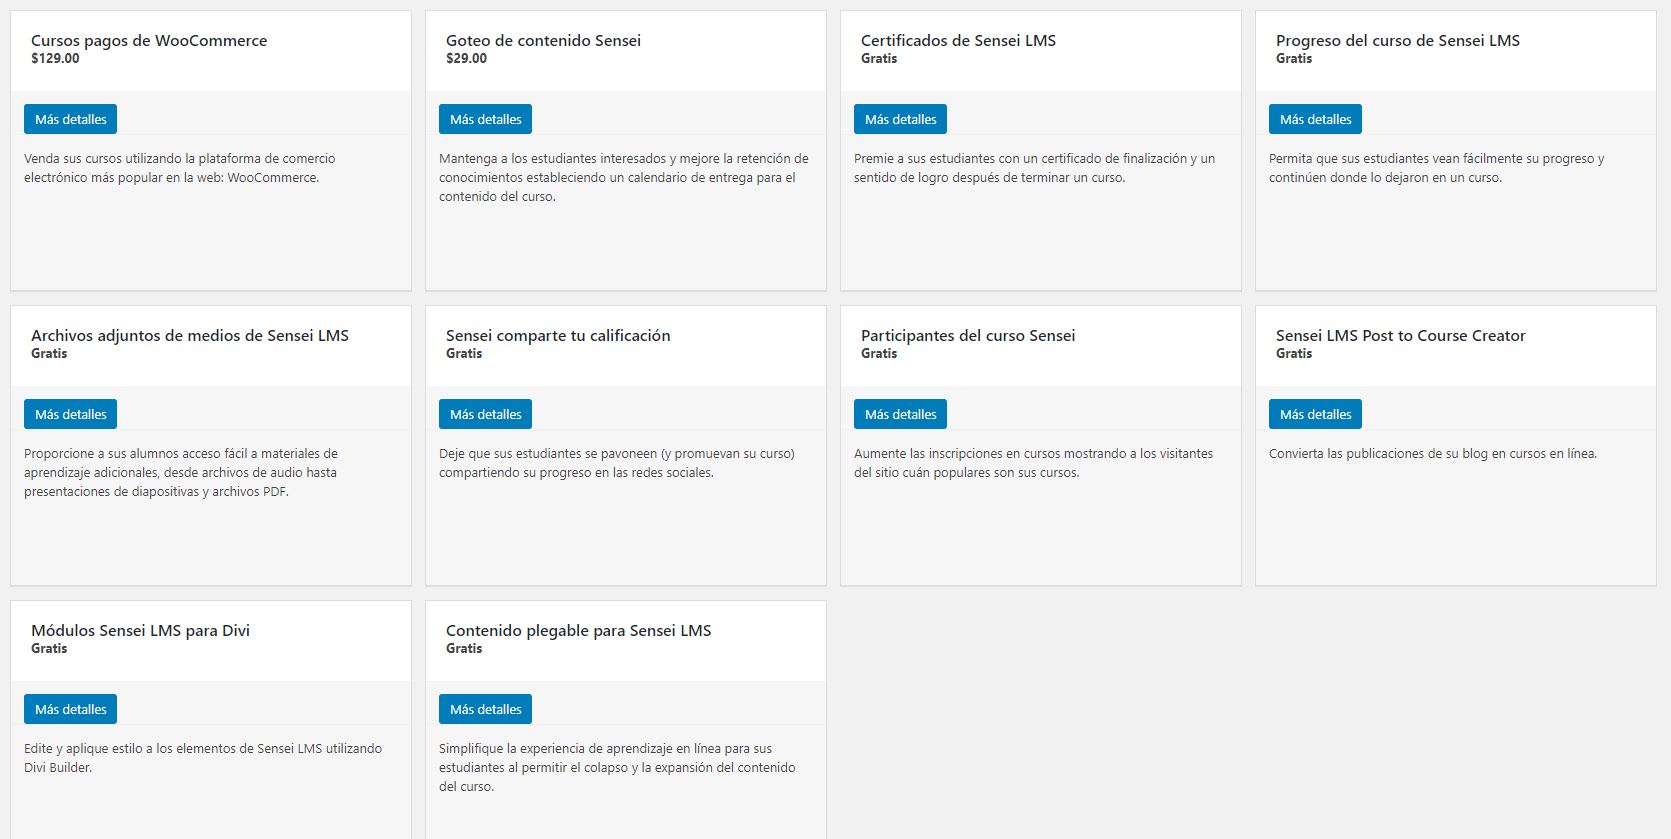Click Más detalles for Sensei comparte tu calificación

pos(485,414)
